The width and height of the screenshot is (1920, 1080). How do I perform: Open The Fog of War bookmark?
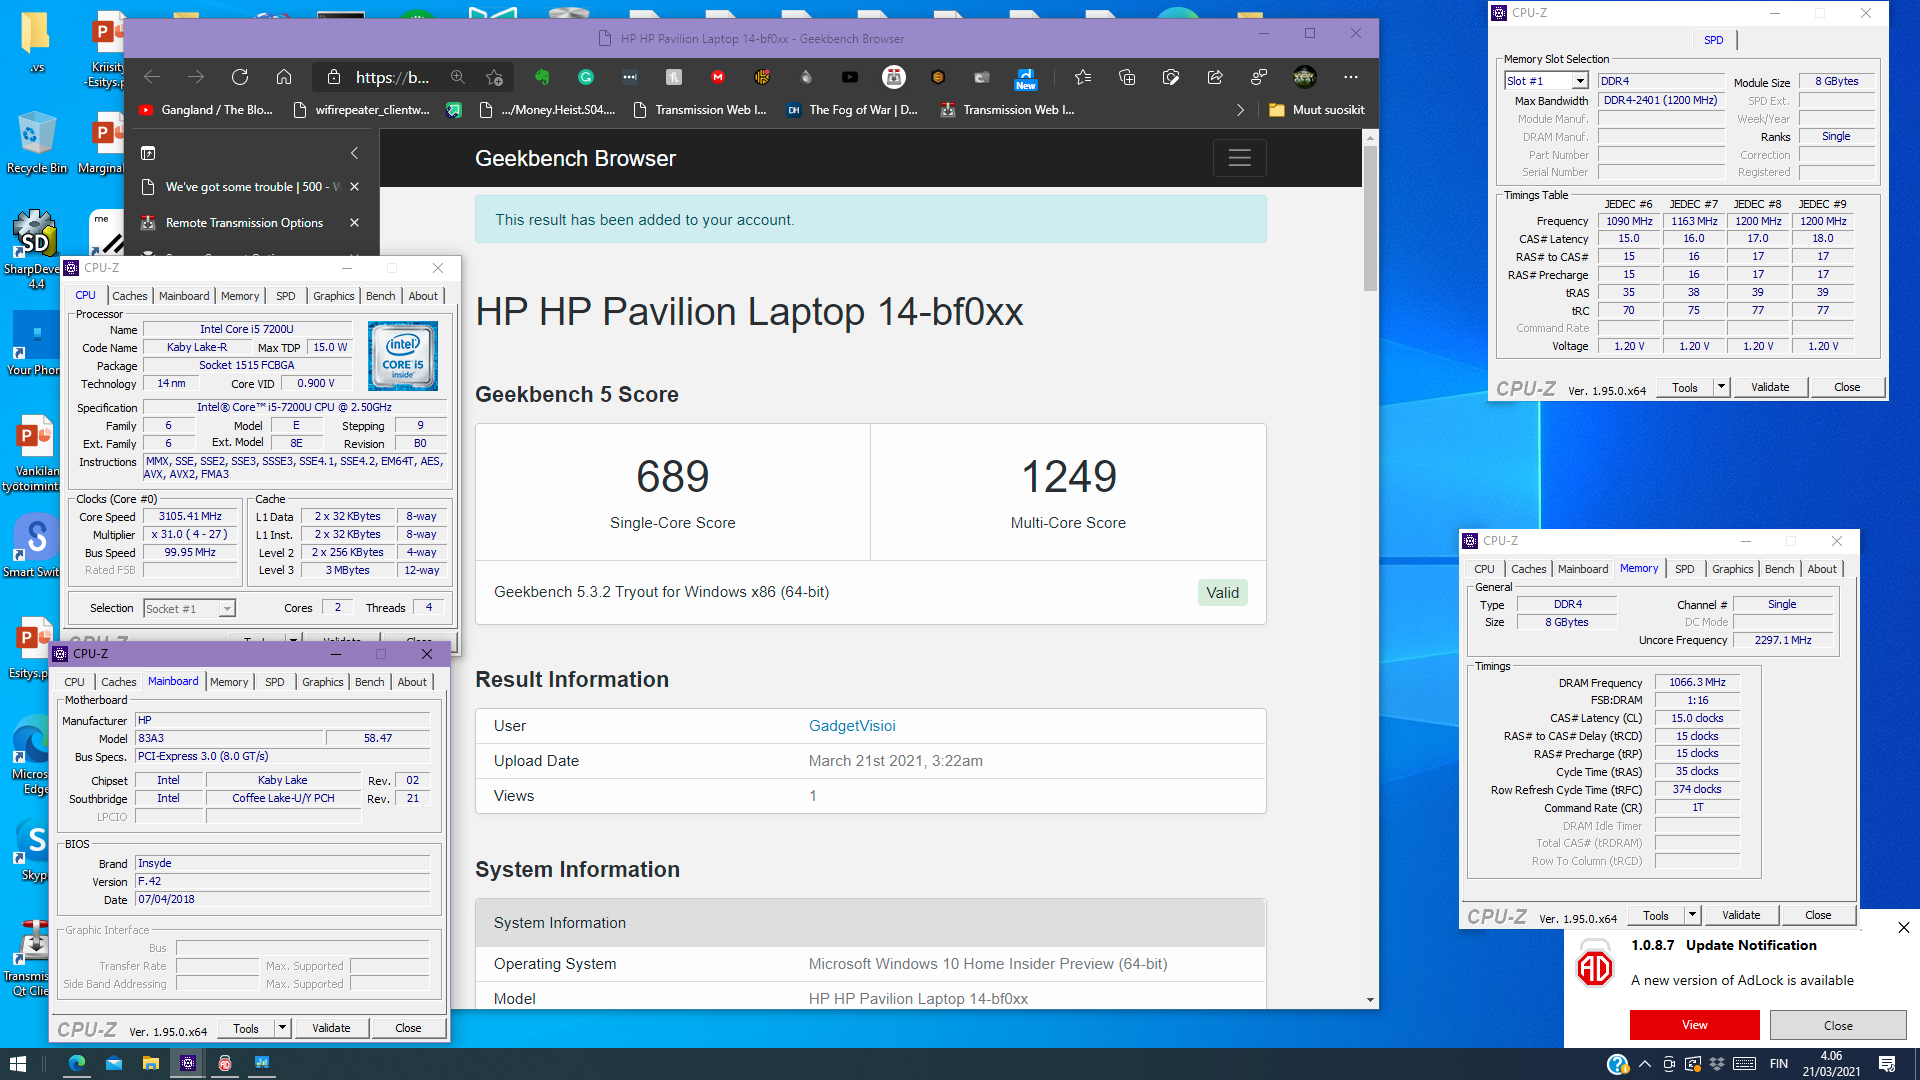(x=852, y=110)
